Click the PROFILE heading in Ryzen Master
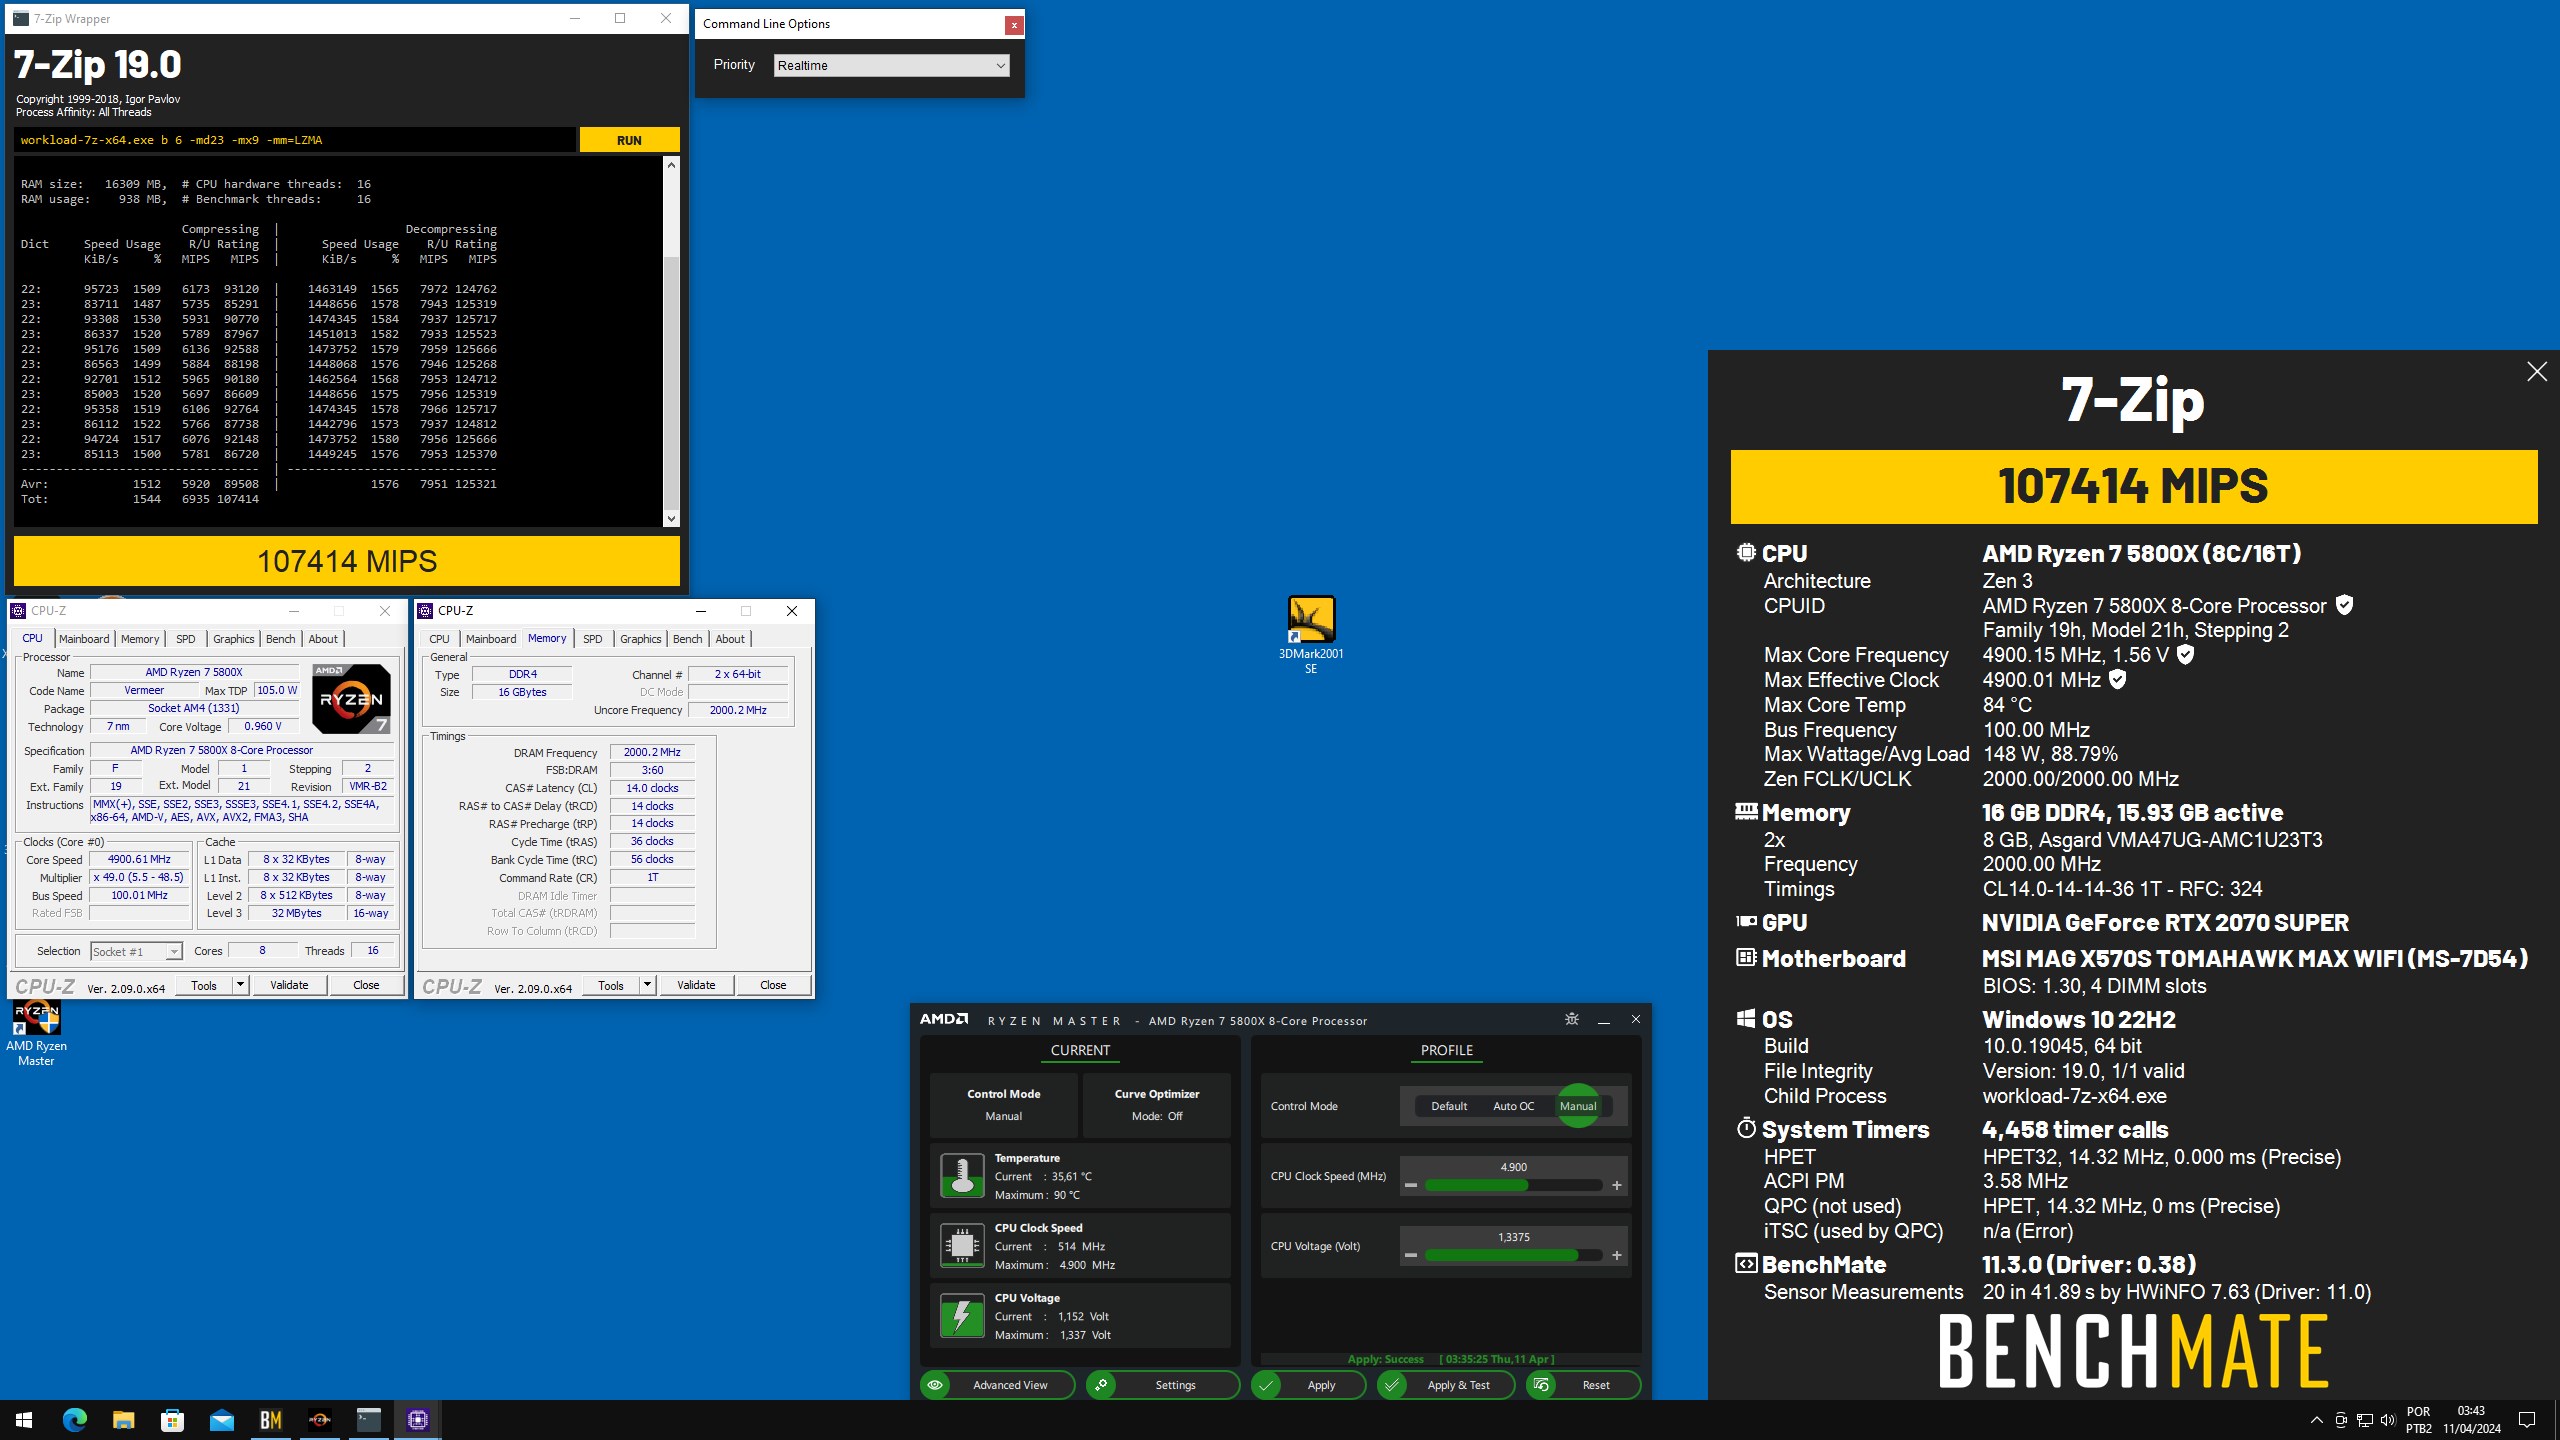This screenshot has width=2560, height=1440. pos(1447,1050)
